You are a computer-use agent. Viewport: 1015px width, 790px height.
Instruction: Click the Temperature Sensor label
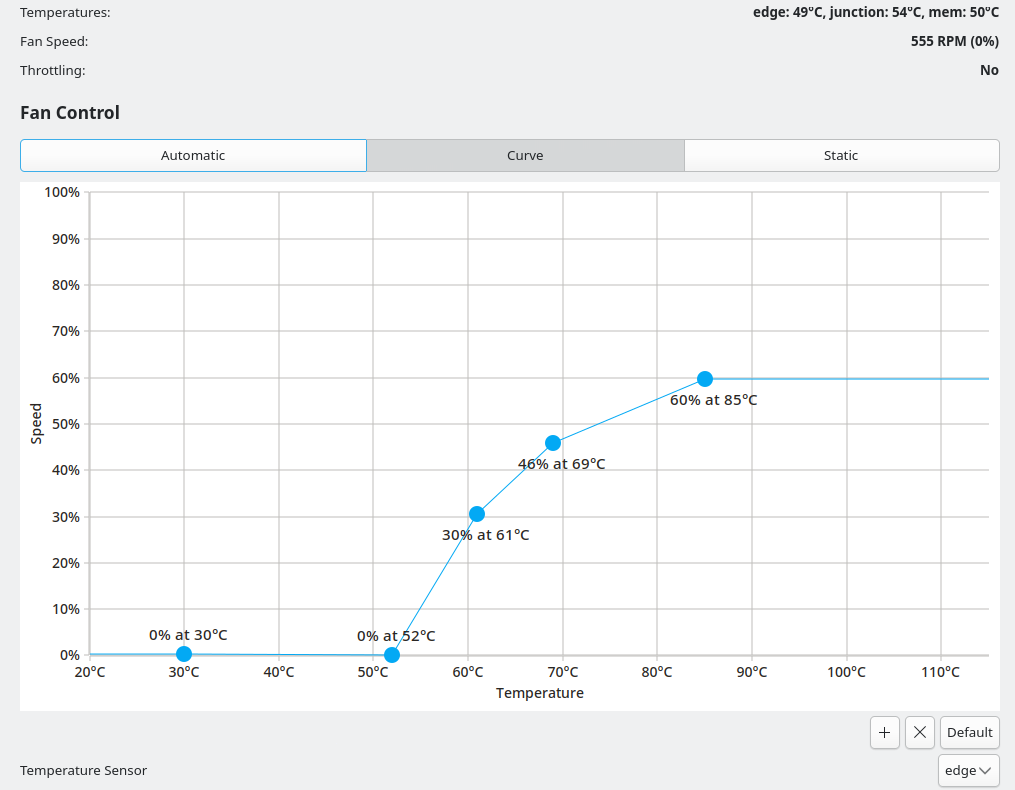84,771
